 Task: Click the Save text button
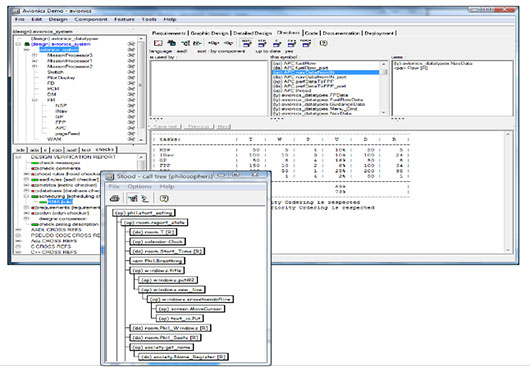[165, 127]
